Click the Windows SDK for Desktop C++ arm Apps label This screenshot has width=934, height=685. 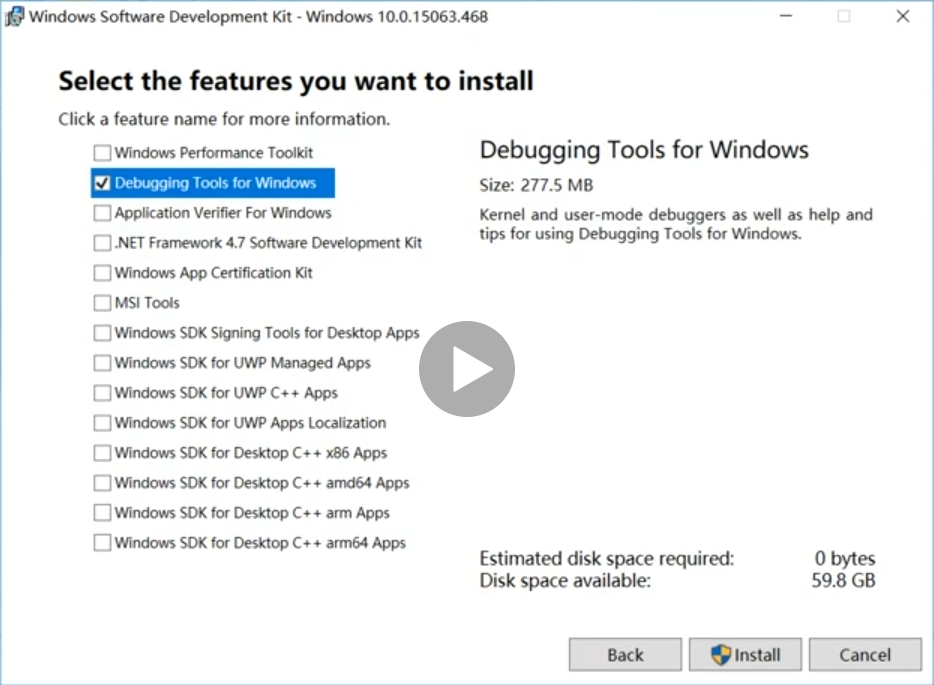click(252, 513)
